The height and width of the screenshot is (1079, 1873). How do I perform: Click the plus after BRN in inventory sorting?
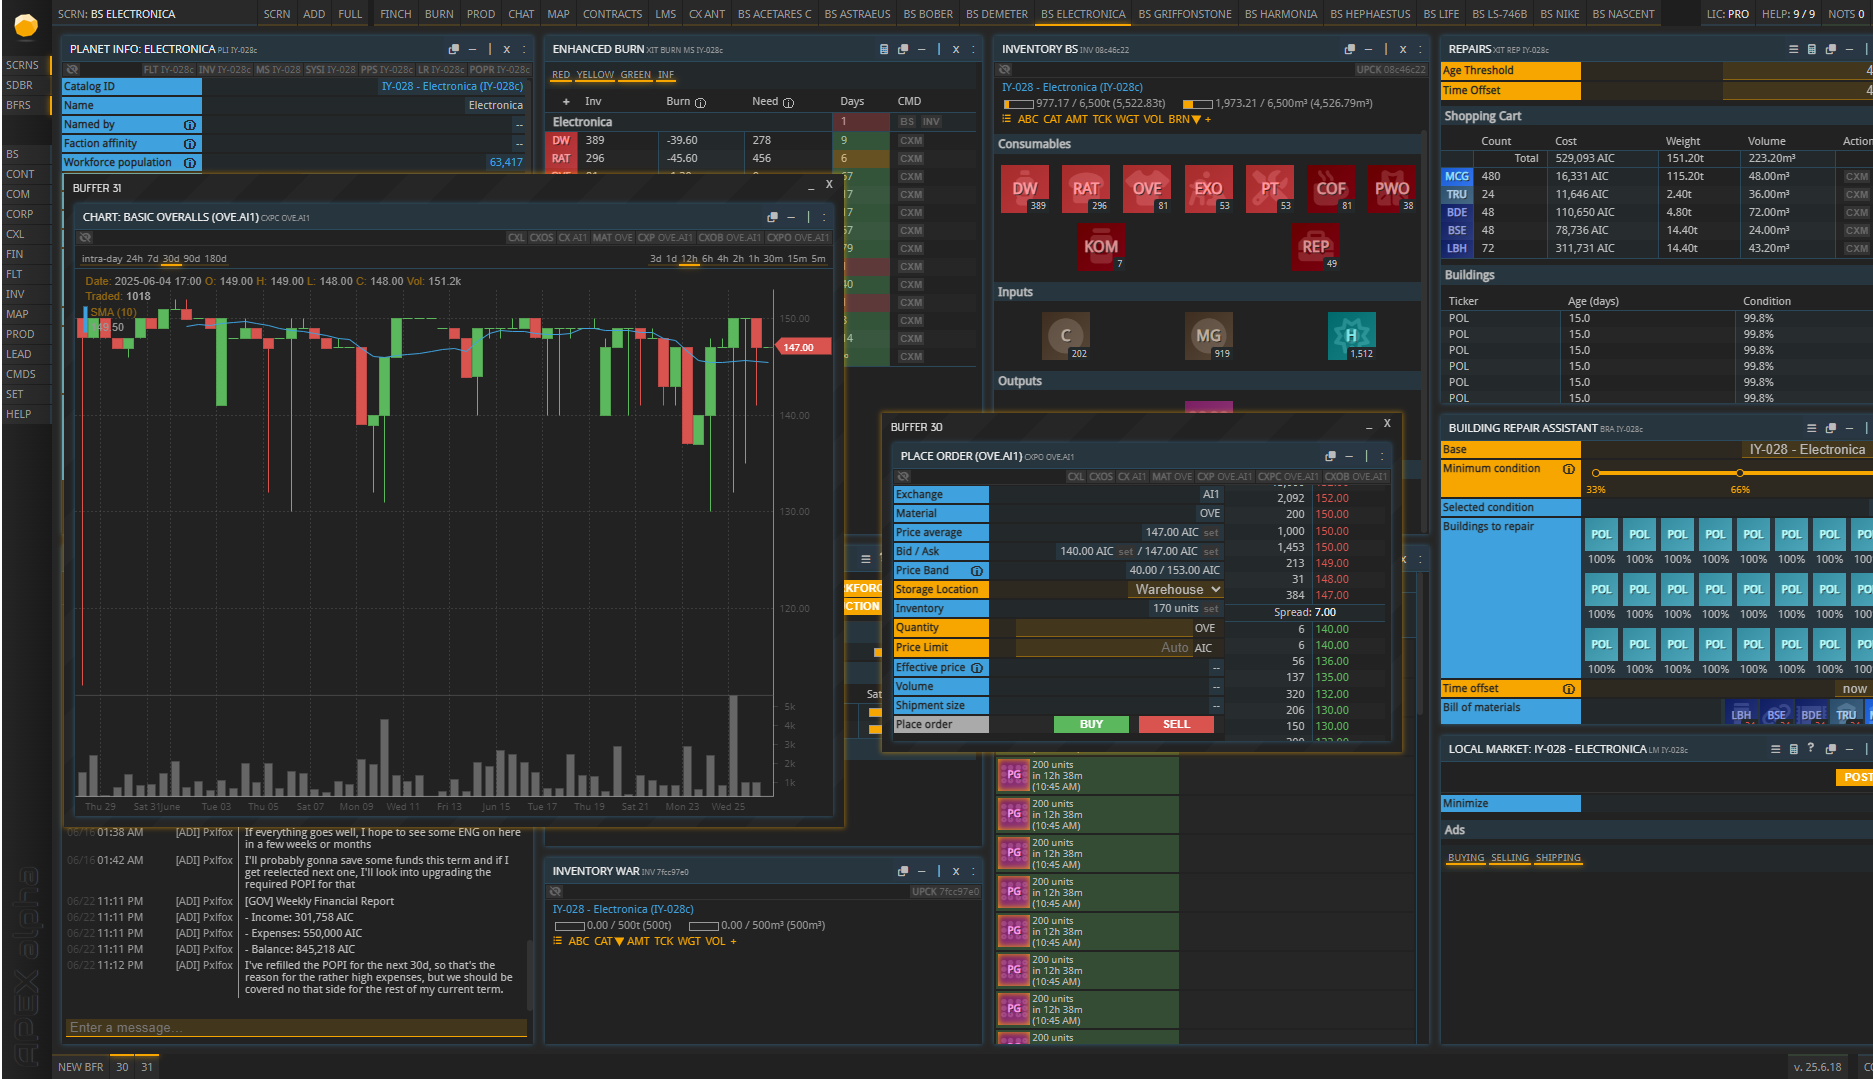pos(1208,119)
